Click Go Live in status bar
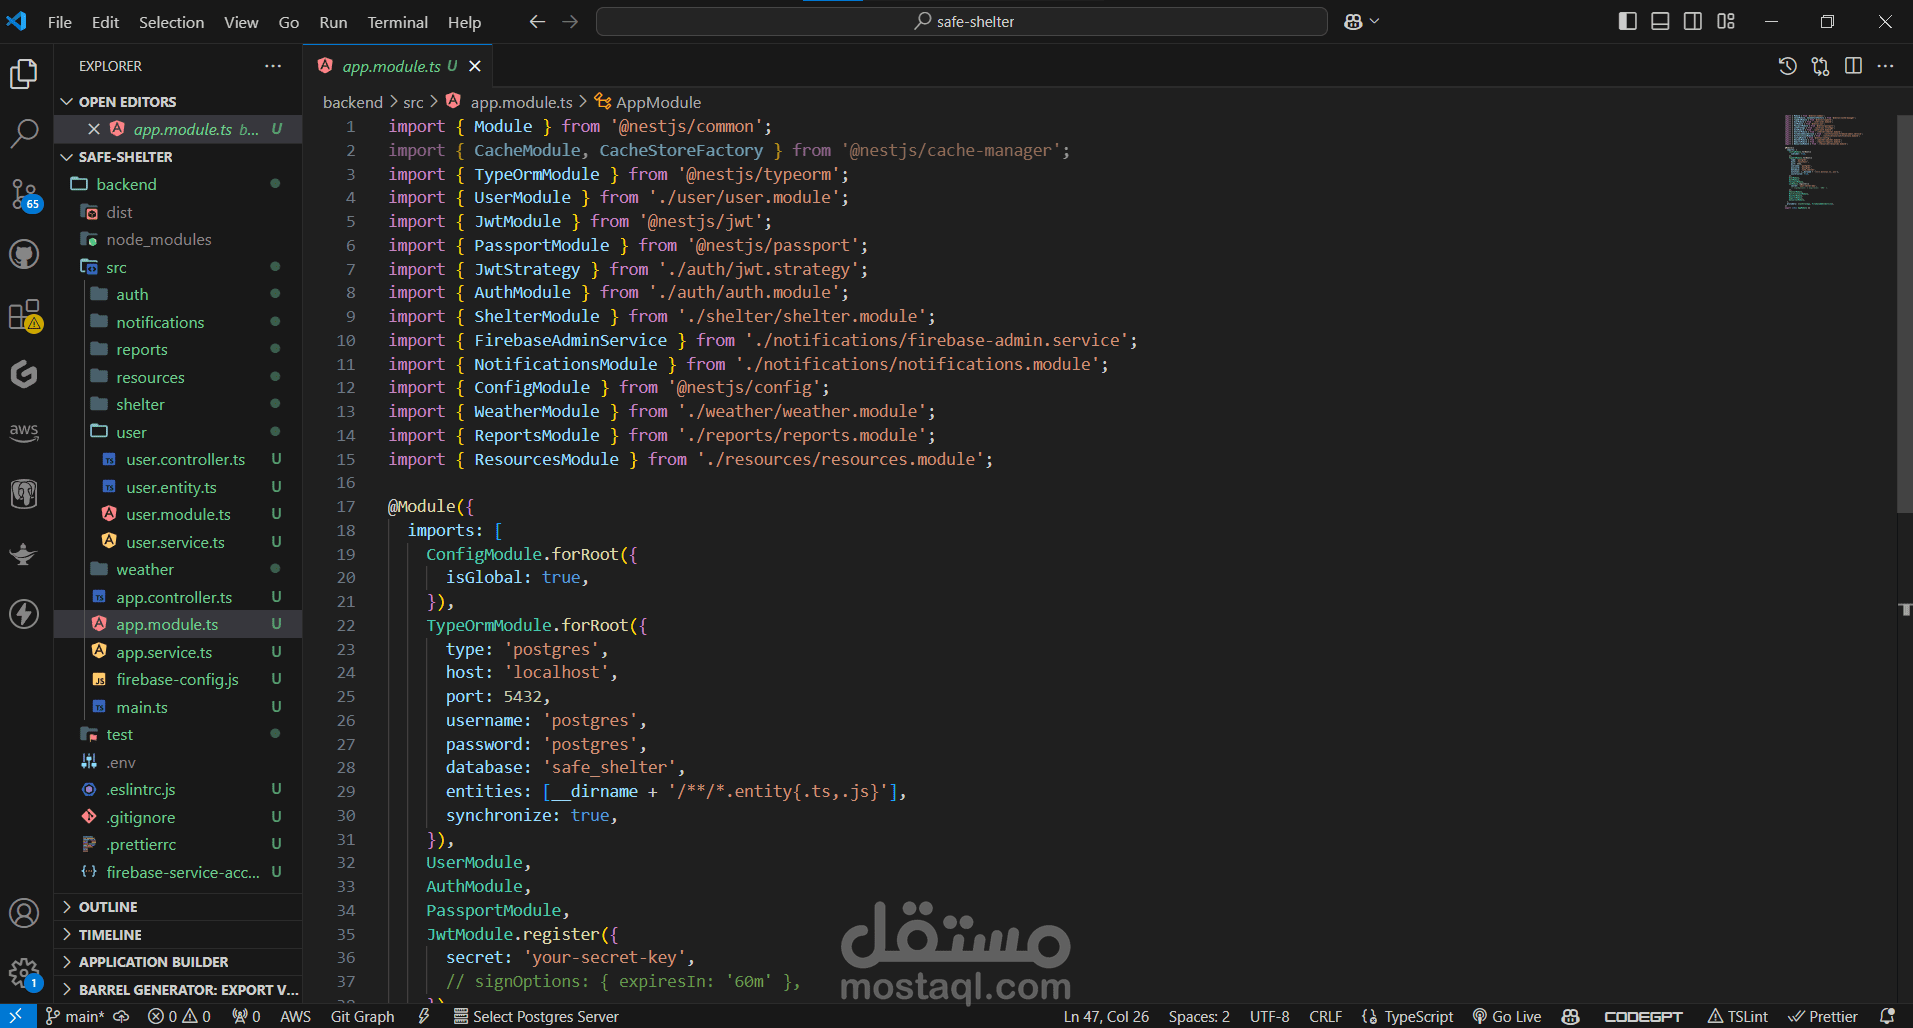This screenshot has width=1913, height=1028. point(1506,1016)
